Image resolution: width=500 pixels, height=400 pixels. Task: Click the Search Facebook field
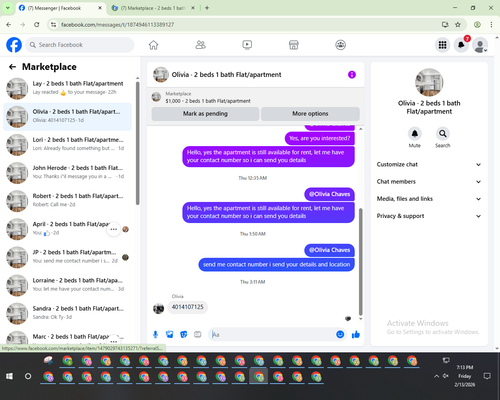click(x=80, y=45)
